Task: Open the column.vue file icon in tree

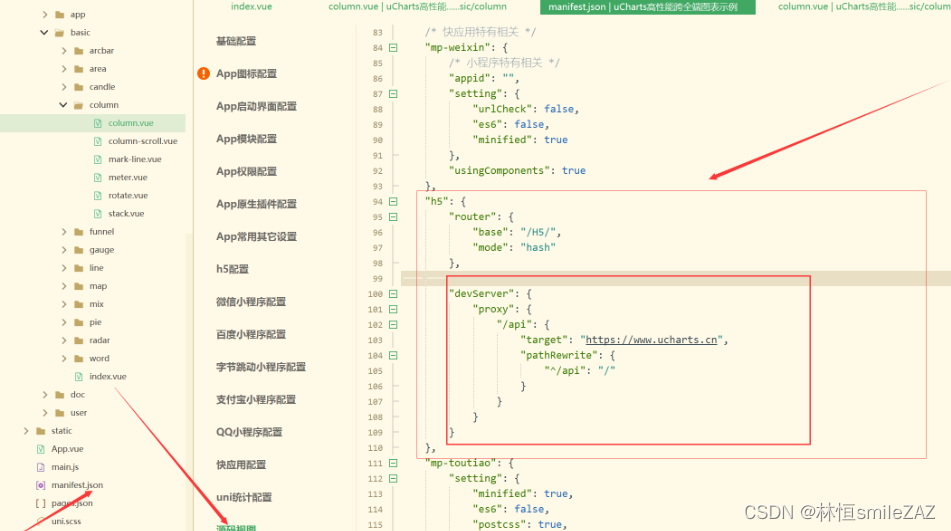Action: 98,123
